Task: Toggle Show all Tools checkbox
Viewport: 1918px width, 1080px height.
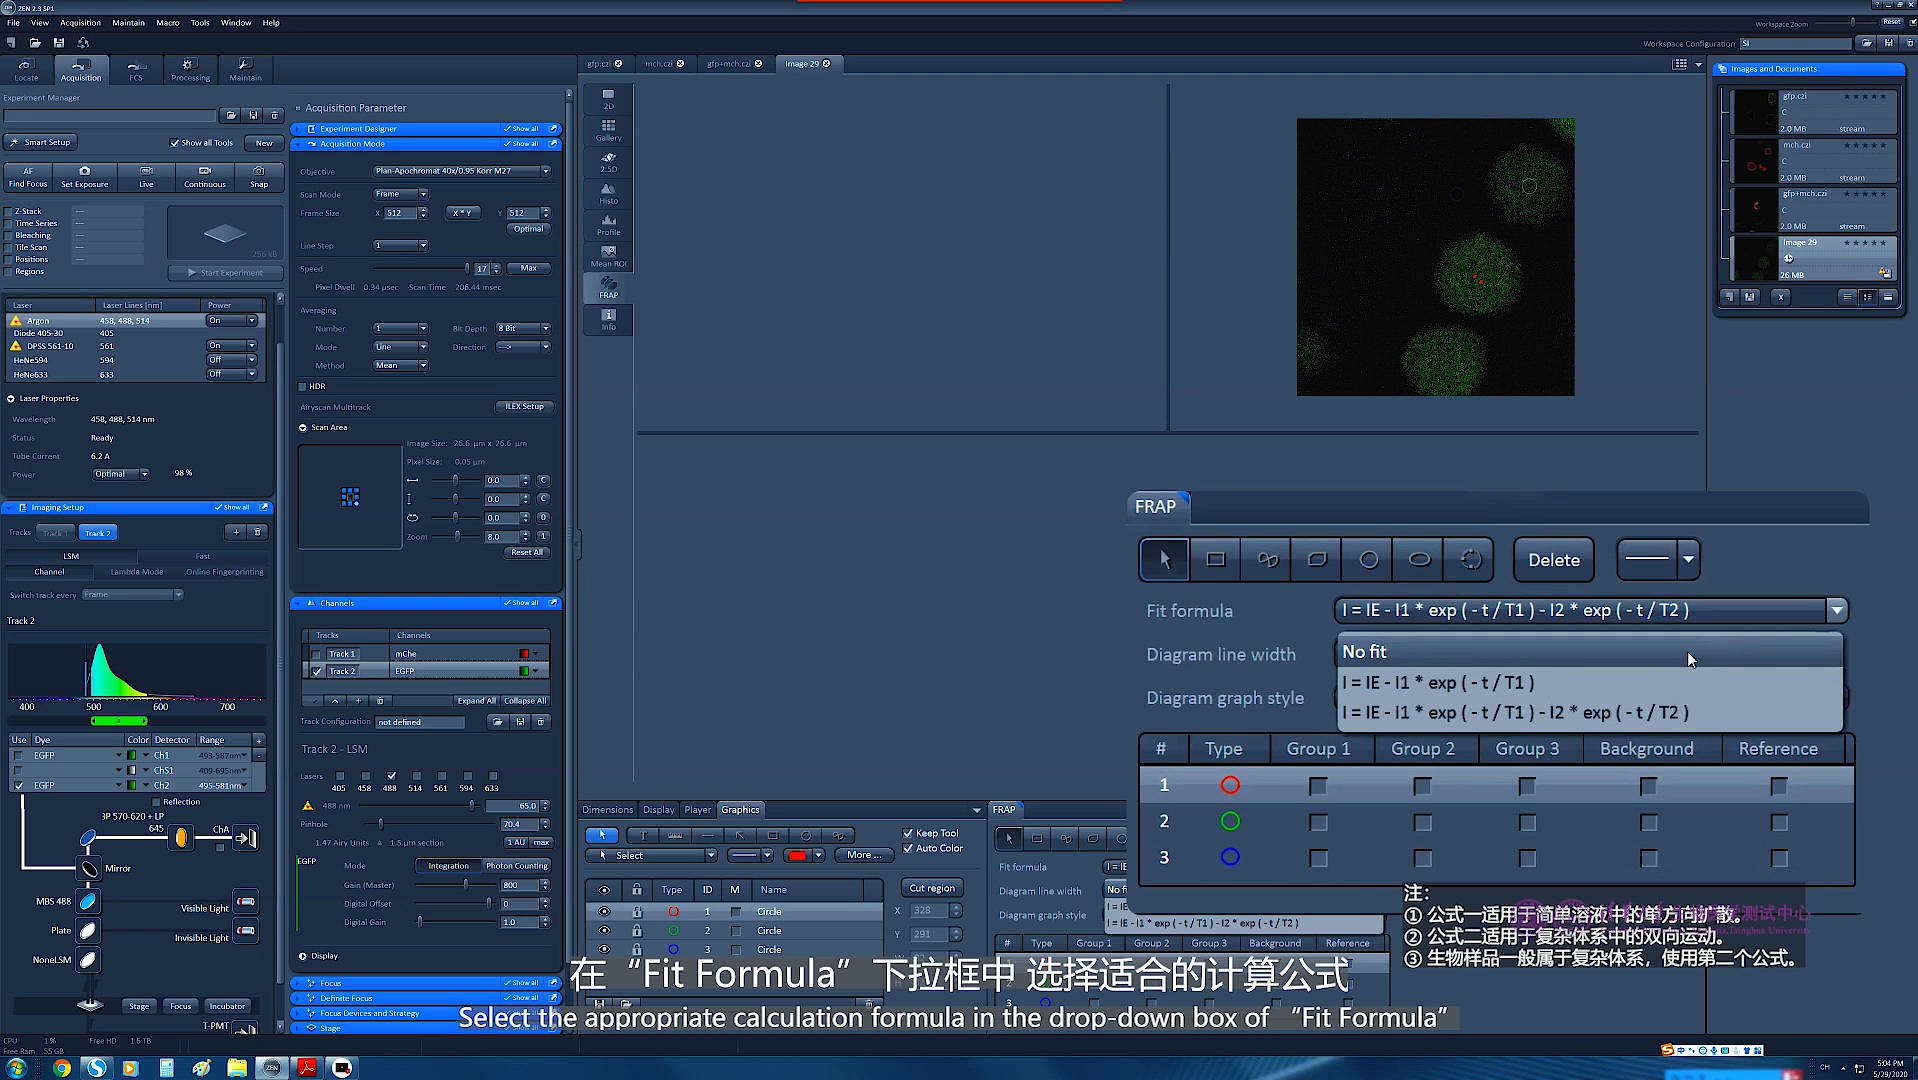Action: tap(174, 143)
